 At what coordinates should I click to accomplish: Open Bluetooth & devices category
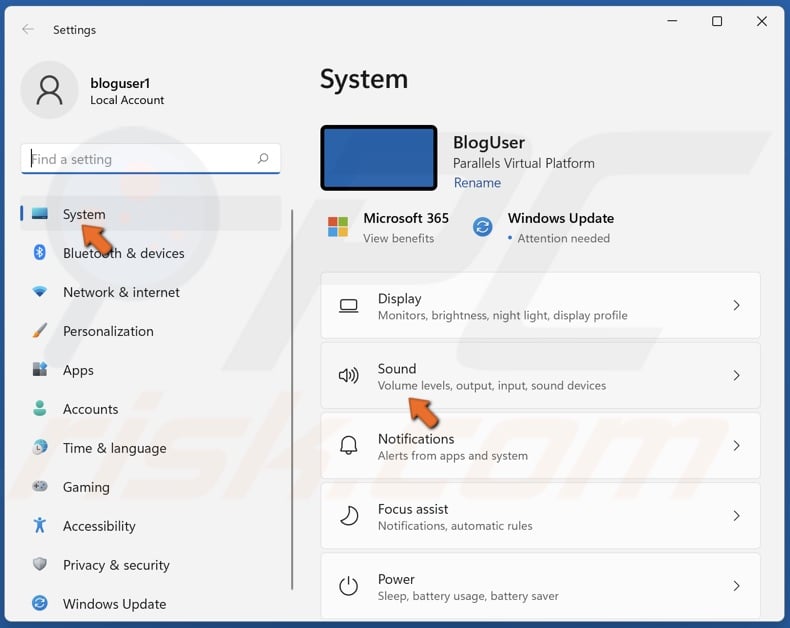pos(123,253)
